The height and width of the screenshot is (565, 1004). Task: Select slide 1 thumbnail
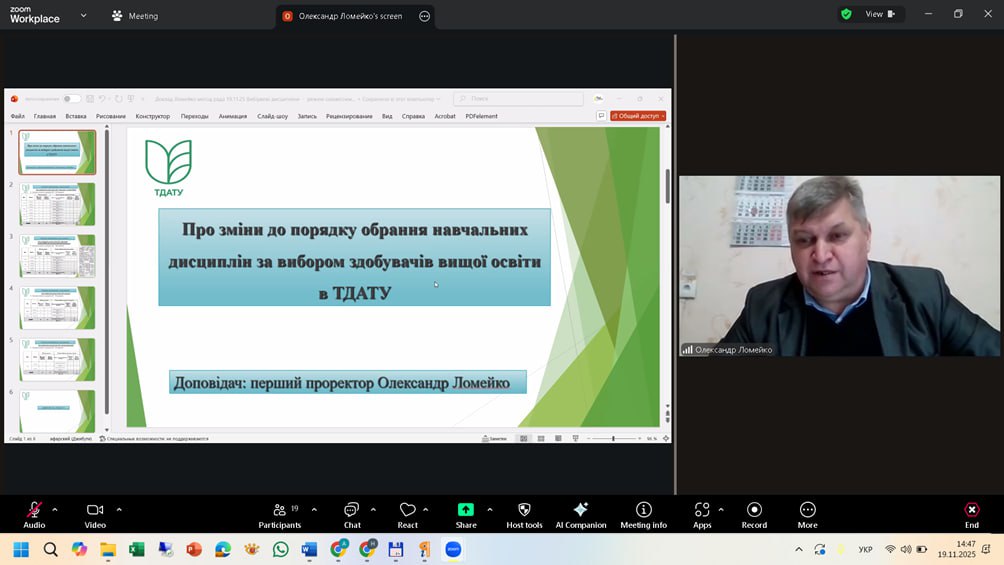click(x=57, y=152)
